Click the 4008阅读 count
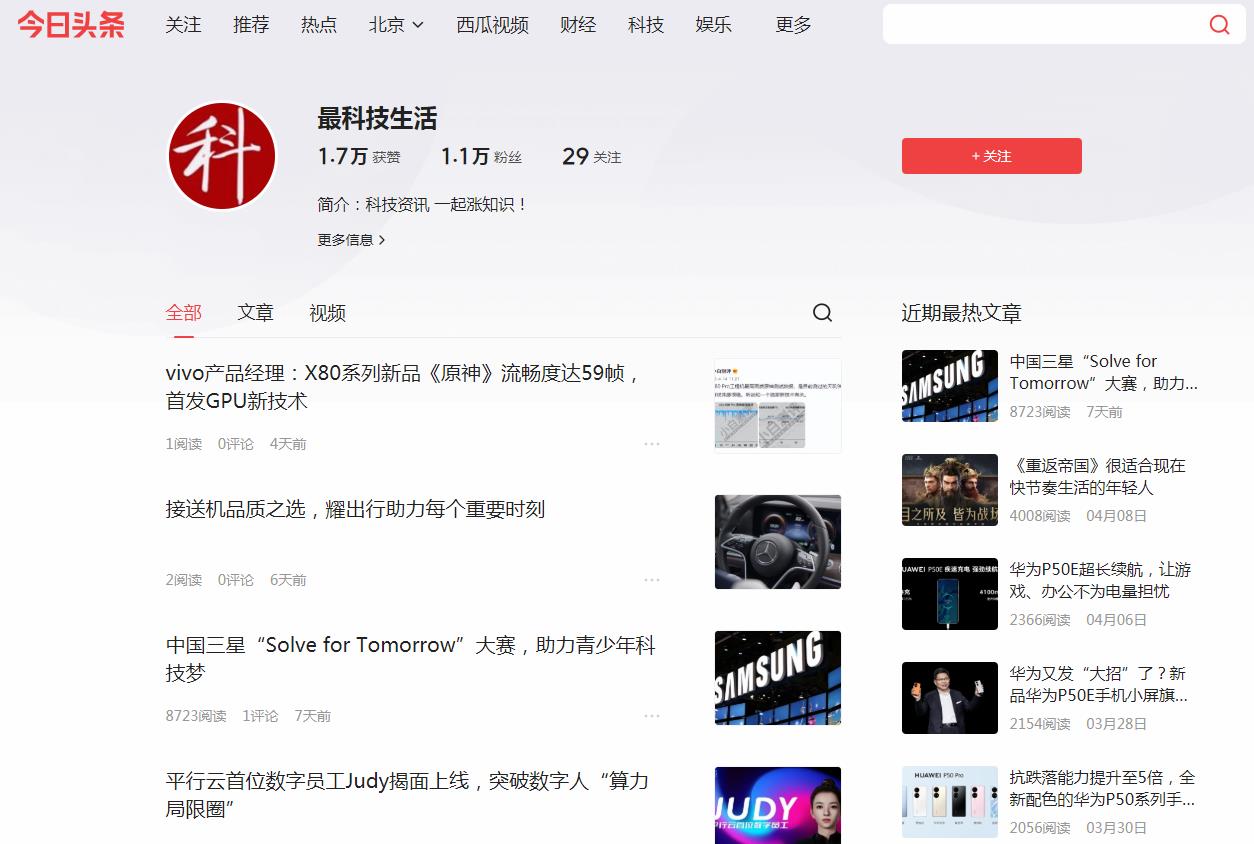 coord(1040,516)
